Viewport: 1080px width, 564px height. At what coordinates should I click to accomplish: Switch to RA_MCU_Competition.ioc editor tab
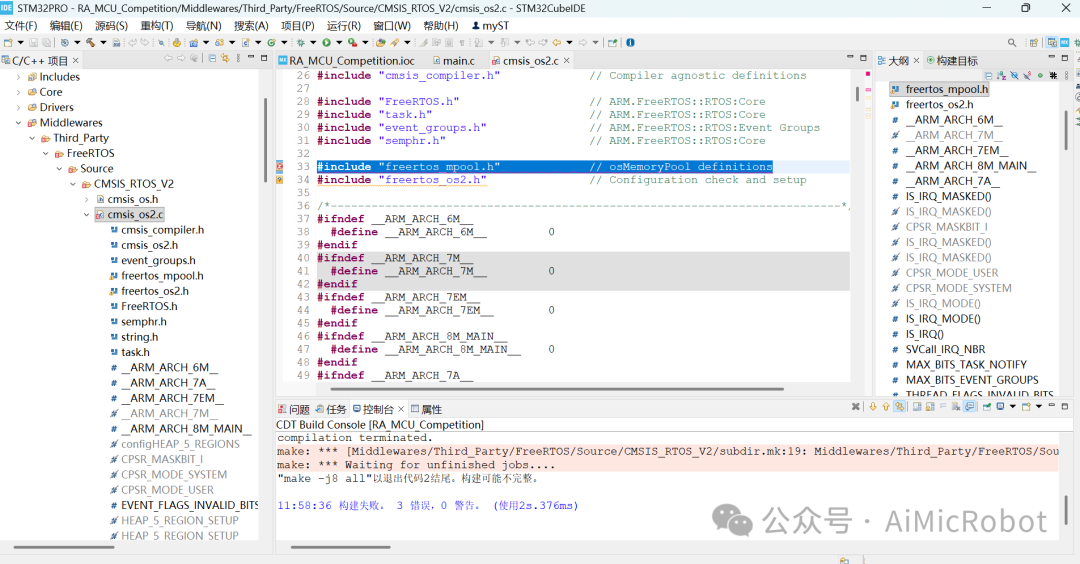[x=346, y=61]
